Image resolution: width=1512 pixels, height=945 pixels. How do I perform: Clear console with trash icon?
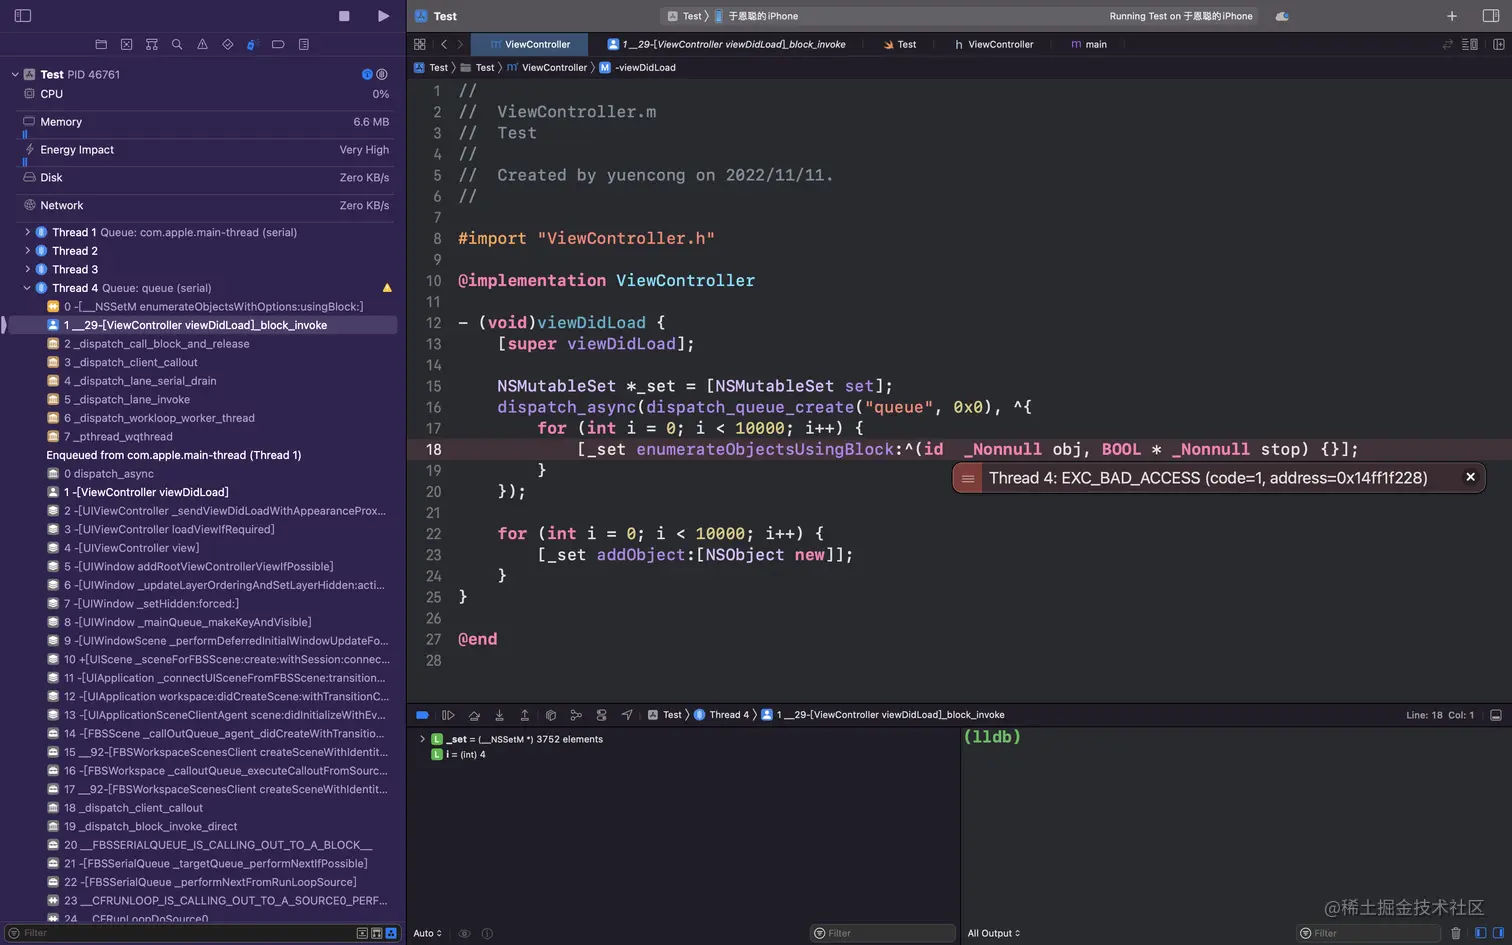(x=1455, y=933)
